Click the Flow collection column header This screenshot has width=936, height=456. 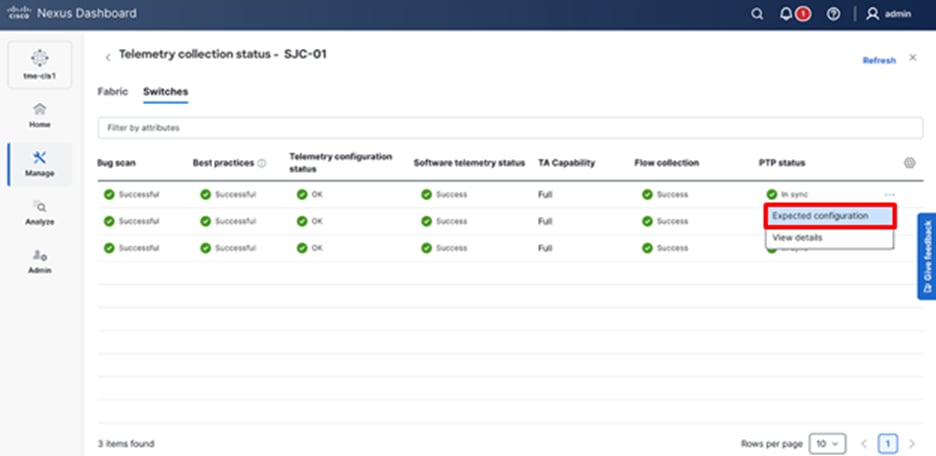coord(667,163)
